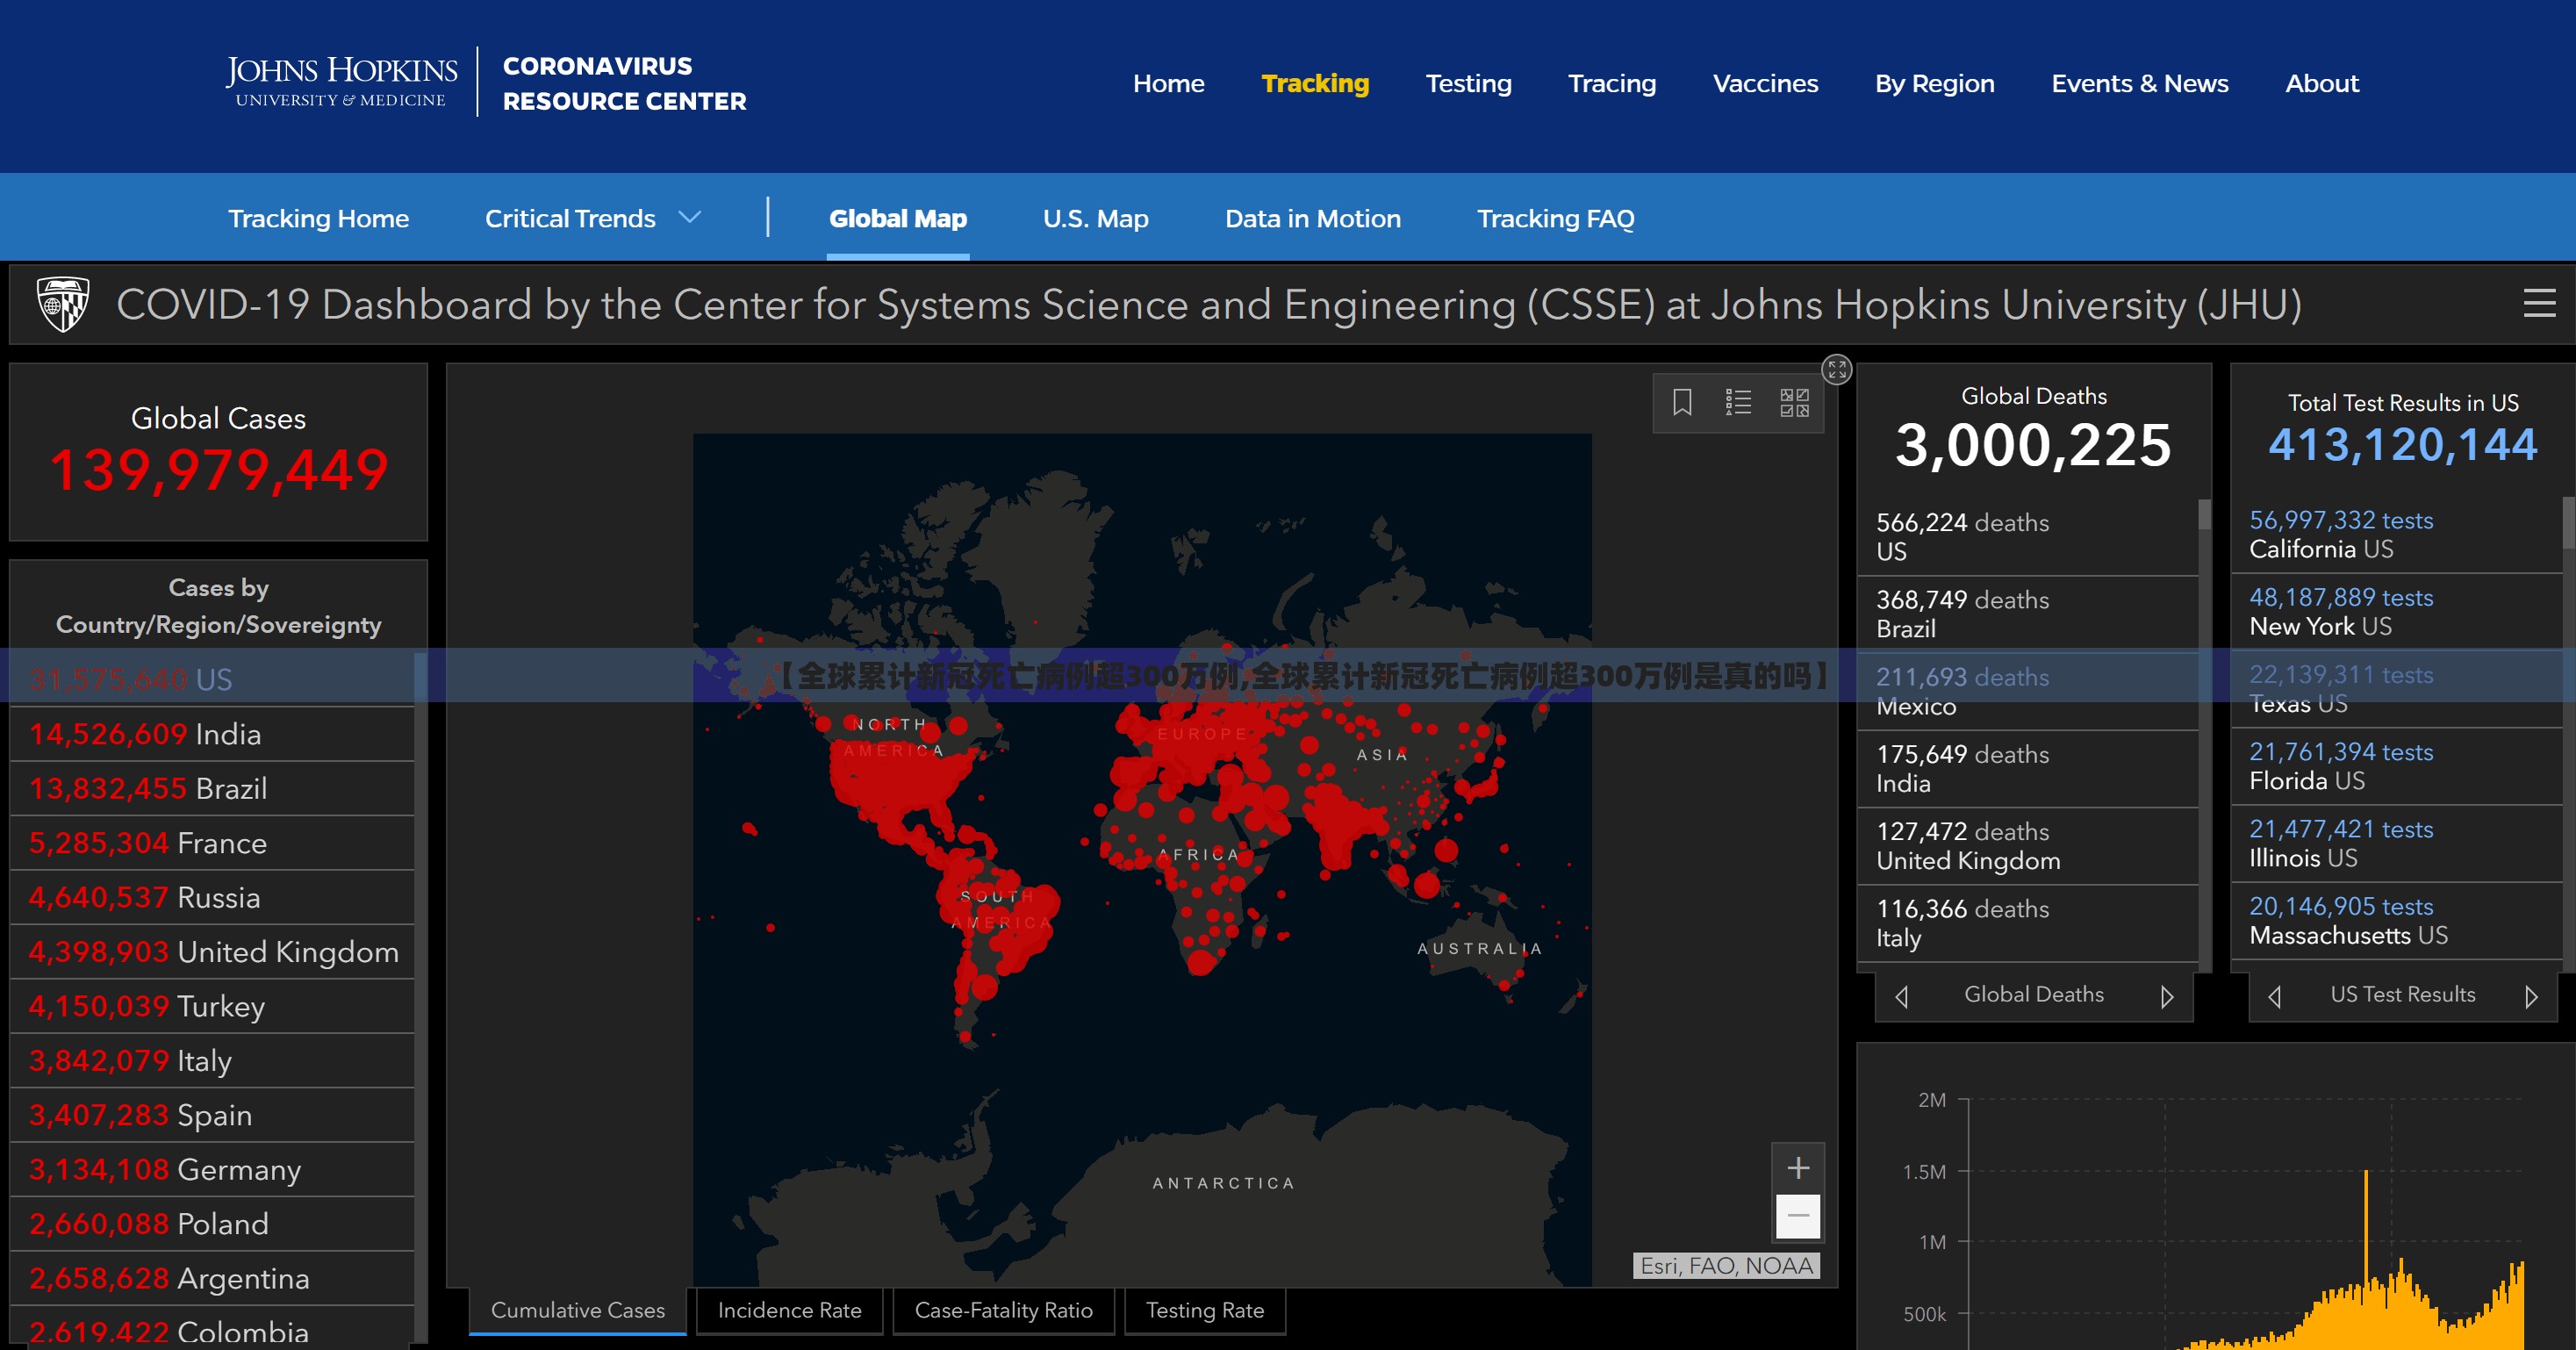Open the By Region nav item
This screenshot has height=1350, width=2576.
[1934, 83]
